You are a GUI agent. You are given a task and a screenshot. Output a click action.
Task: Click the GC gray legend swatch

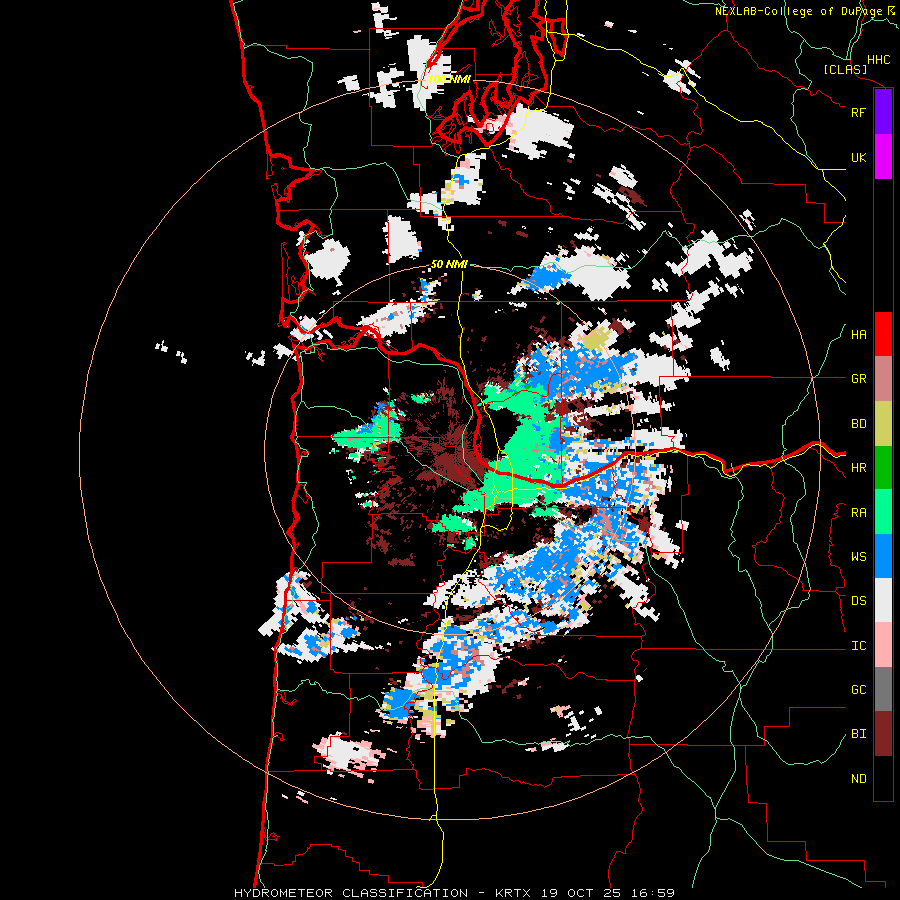tap(883, 689)
